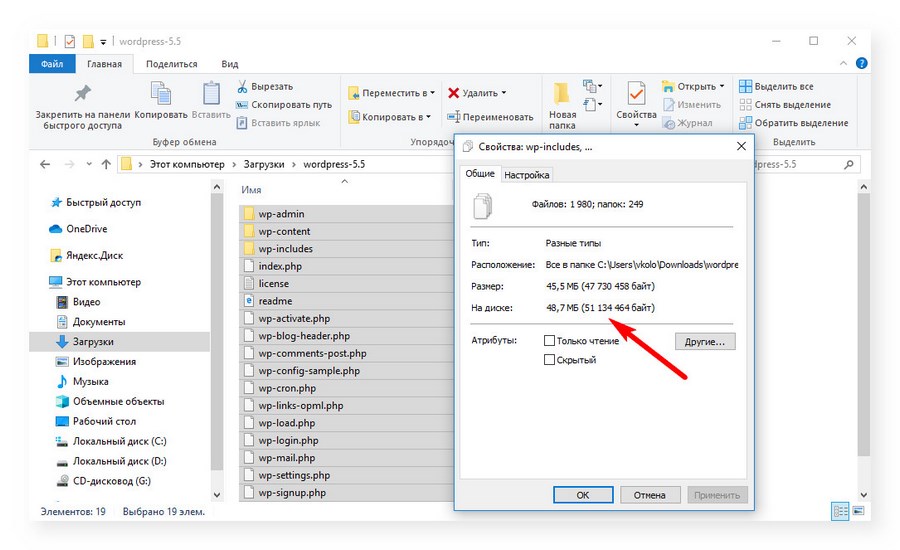900x550 pixels.
Task: Select Музыка in navigation pane
Action: [91, 382]
